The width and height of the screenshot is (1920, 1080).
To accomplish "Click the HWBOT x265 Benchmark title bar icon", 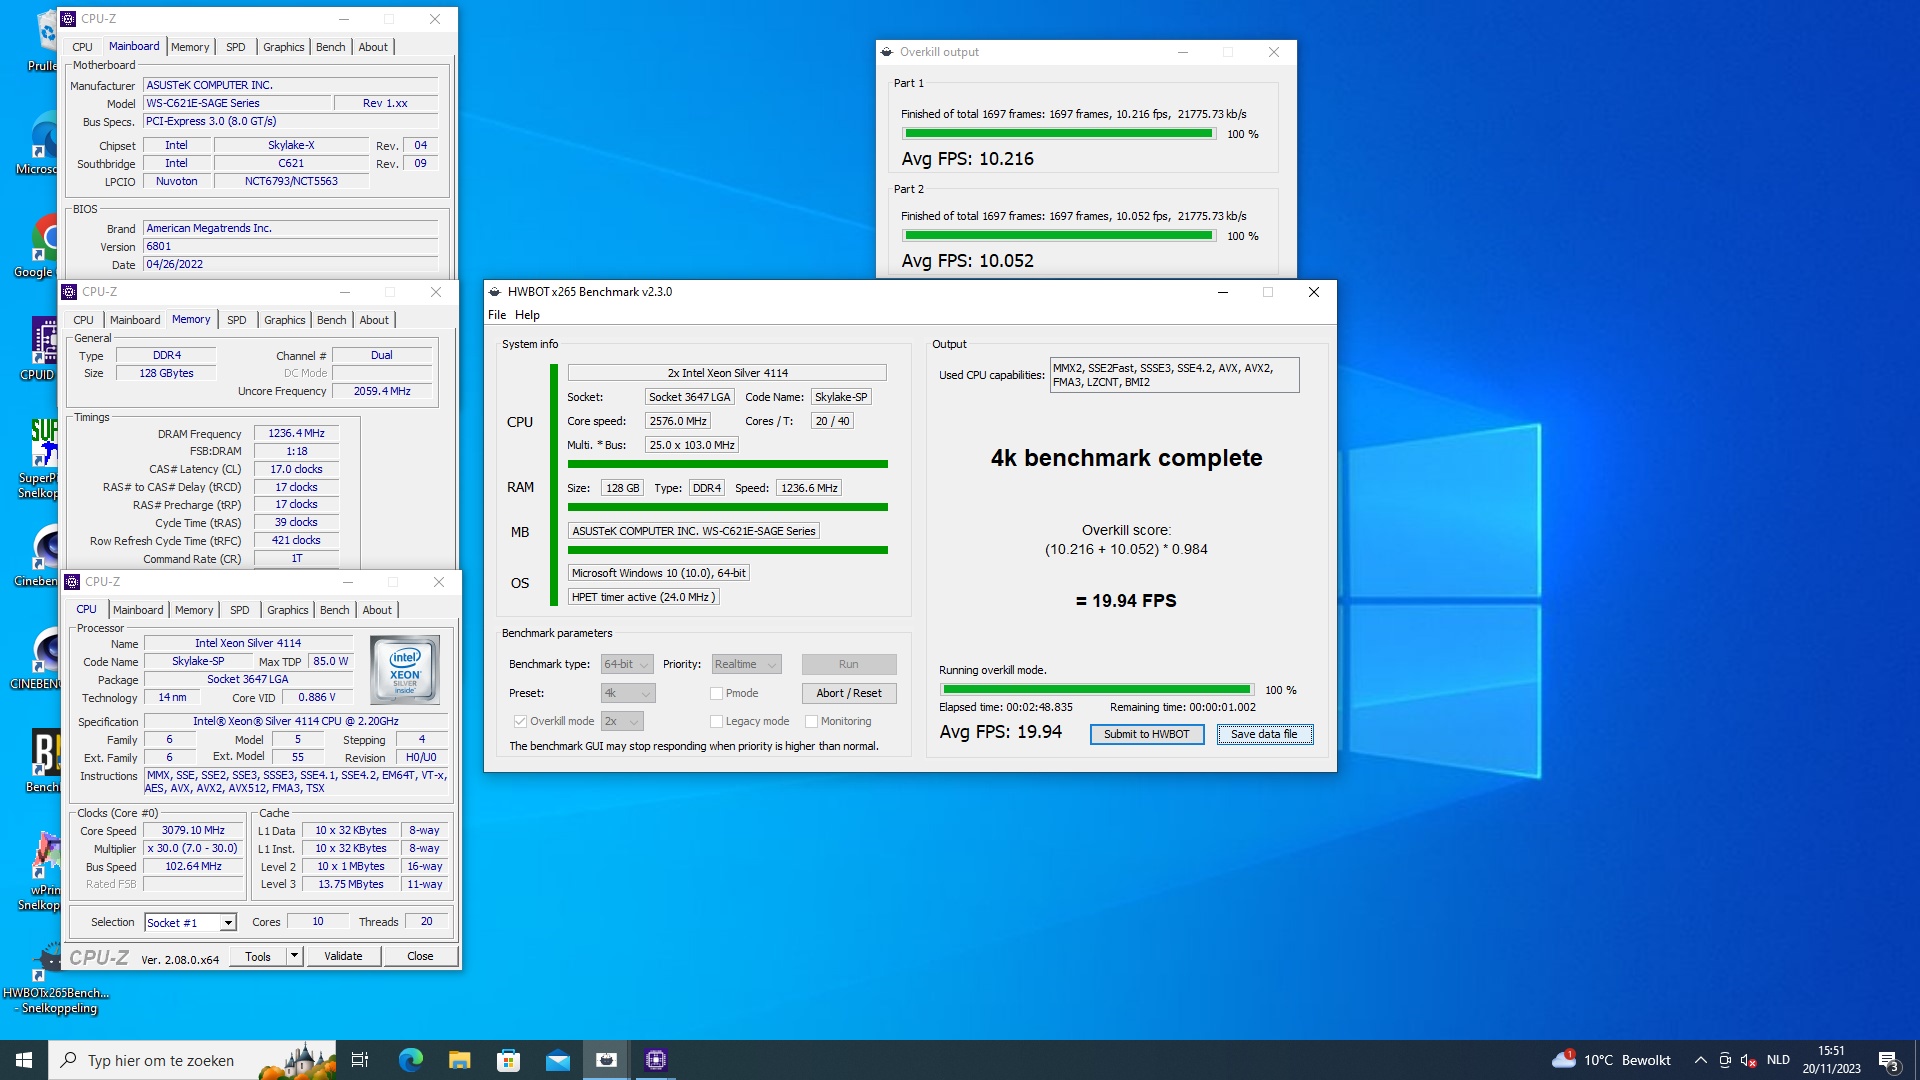I will pos(494,292).
